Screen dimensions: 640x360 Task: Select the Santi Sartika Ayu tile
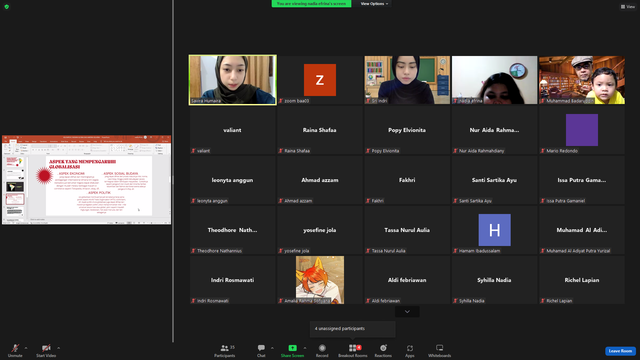[494, 180]
